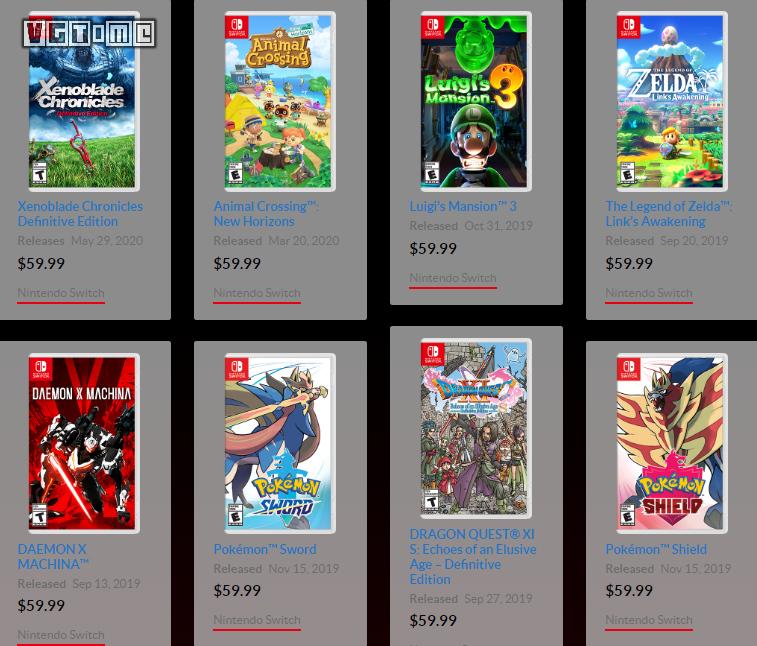Click Nintendo Switch label under Animal Crossing
Image resolution: width=757 pixels, height=646 pixels.
[x=257, y=293]
